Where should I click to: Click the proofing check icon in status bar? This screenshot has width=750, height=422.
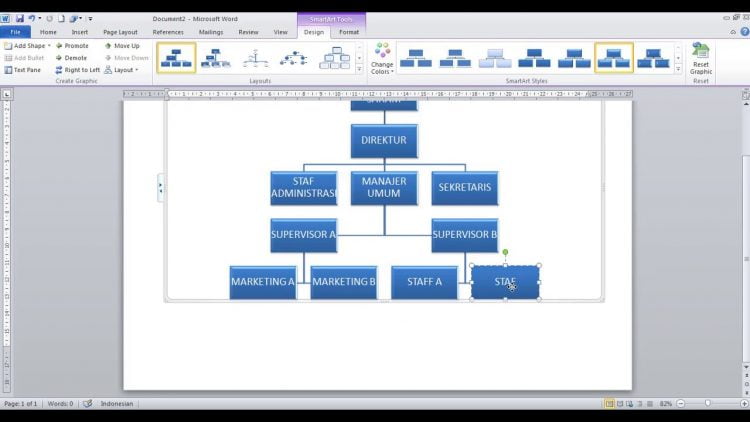coord(88,404)
